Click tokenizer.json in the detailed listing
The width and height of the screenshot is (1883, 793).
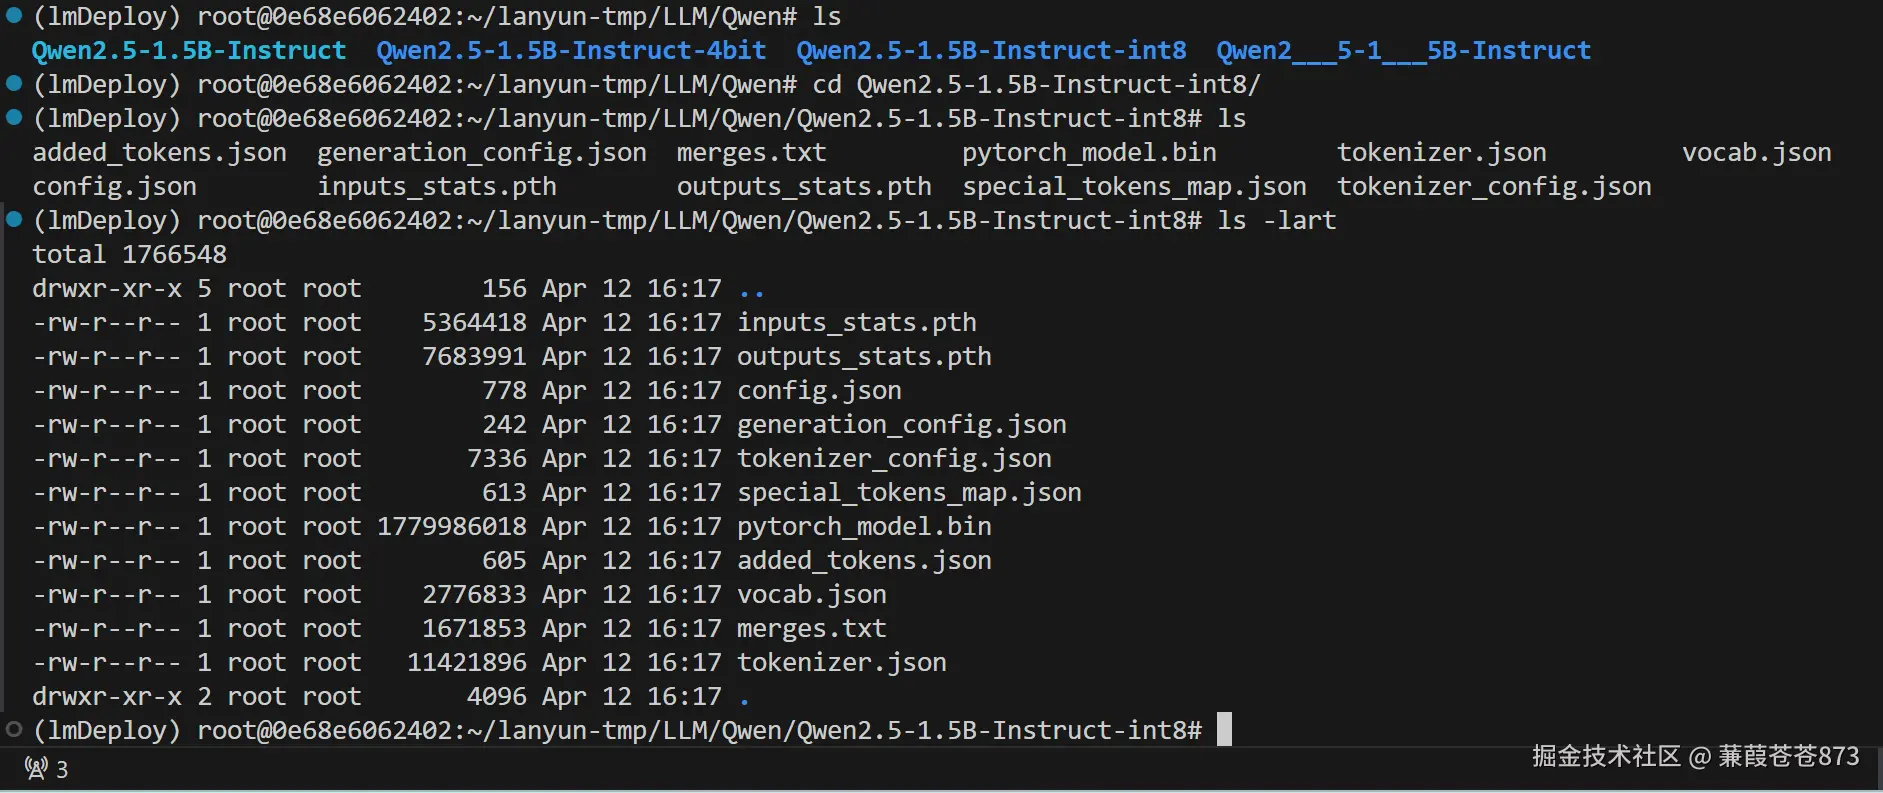[841, 662]
